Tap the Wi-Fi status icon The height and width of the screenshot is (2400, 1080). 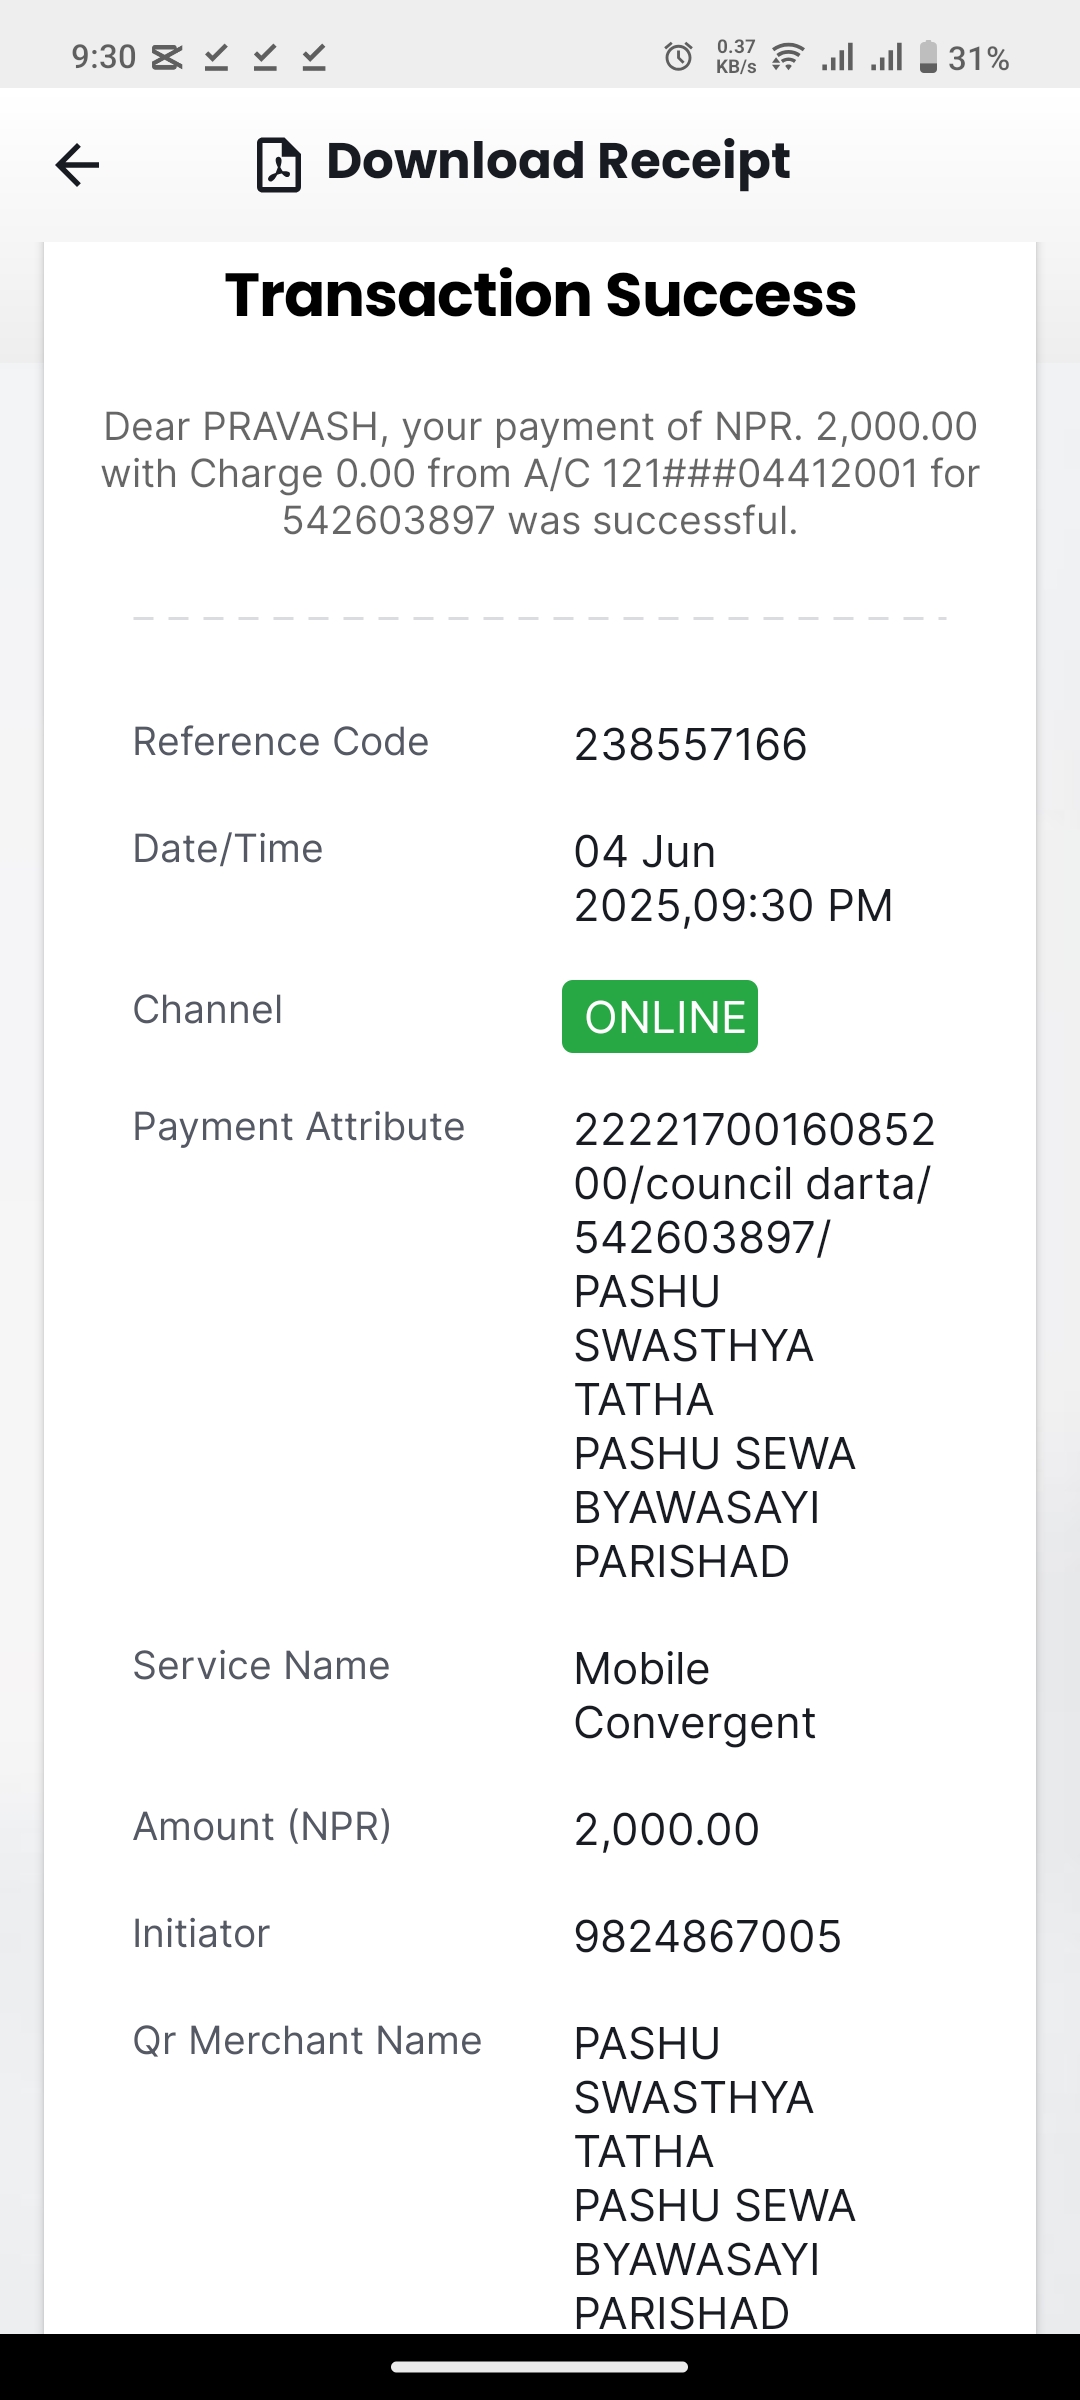[x=788, y=57]
